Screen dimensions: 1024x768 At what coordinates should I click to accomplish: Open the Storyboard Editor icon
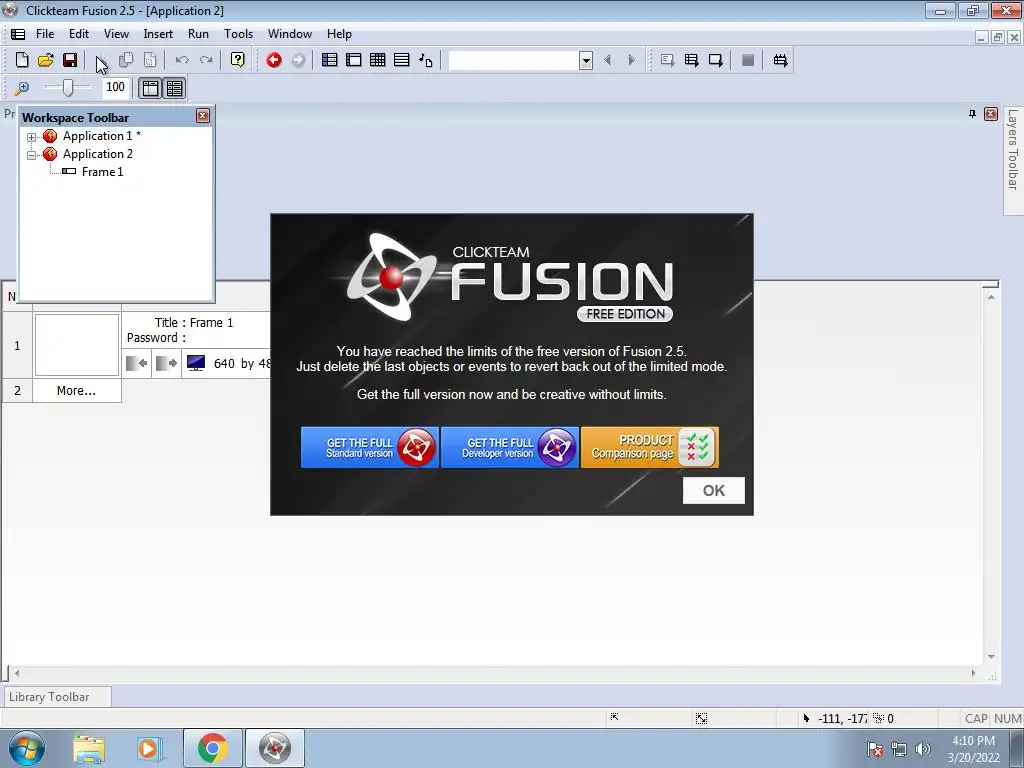330,60
